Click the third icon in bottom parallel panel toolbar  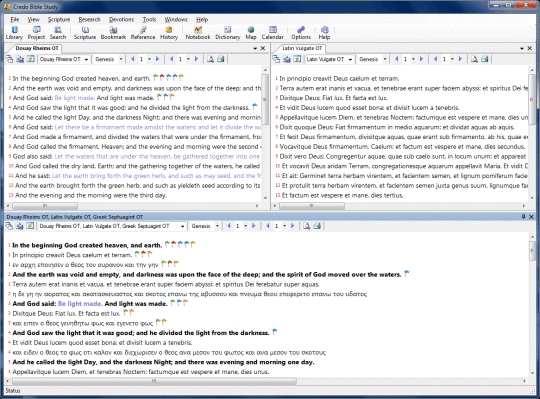pos(30,226)
